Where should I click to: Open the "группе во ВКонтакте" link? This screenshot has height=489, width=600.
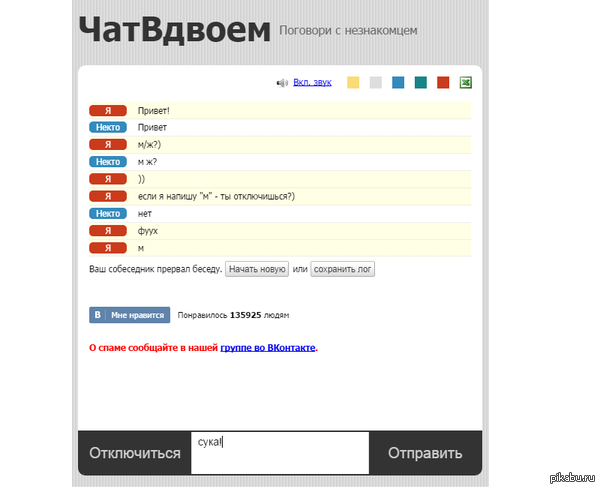[x=267, y=347]
